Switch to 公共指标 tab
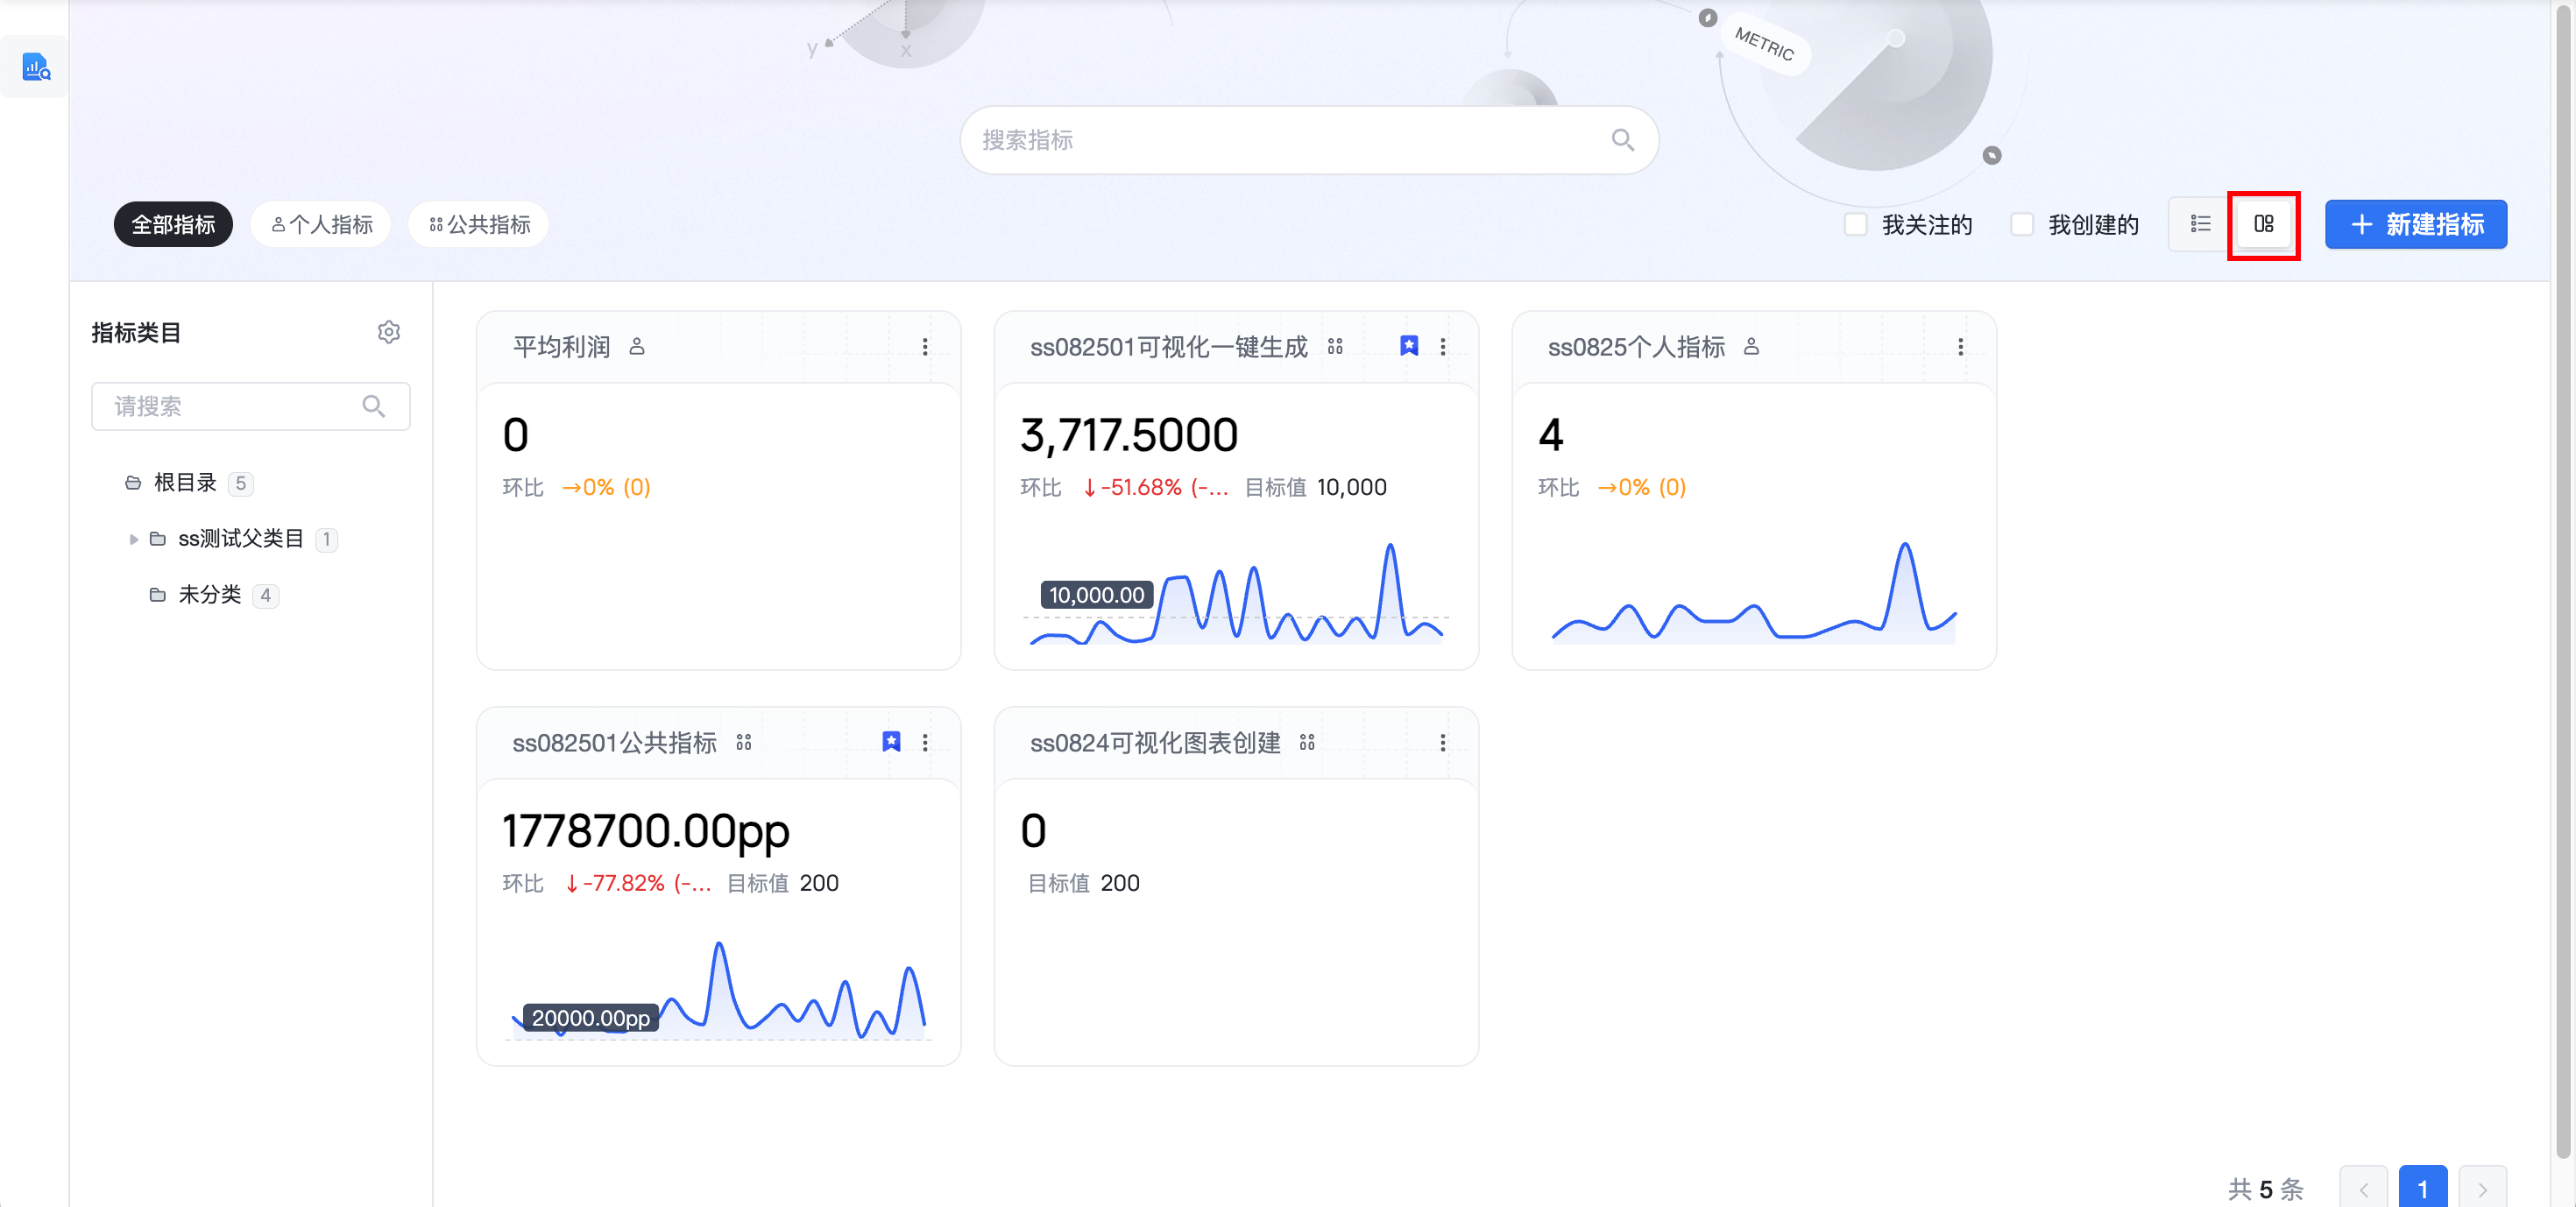 point(479,224)
